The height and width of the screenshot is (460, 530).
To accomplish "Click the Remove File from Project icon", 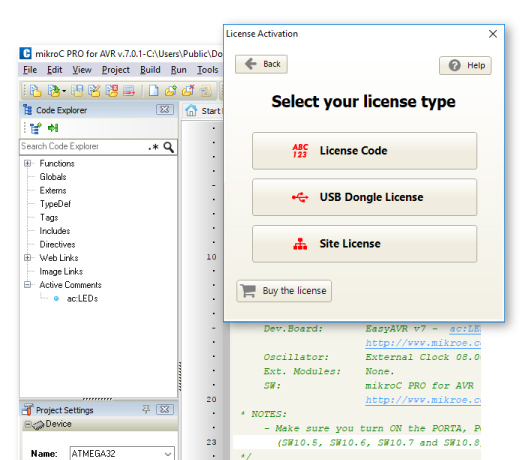I will pos(188,91).
